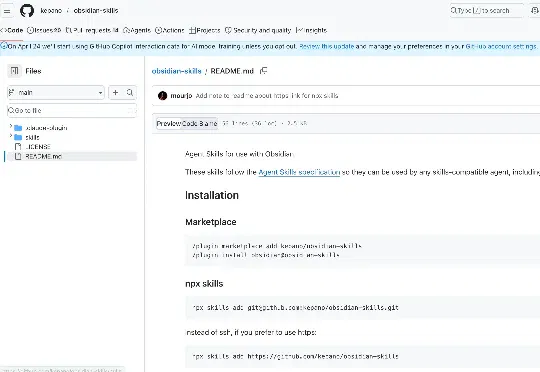Select the .claude-plugin folder
The height and width of the screenshot is (372, 540).
pyautogui.click(x=46, y=128)
